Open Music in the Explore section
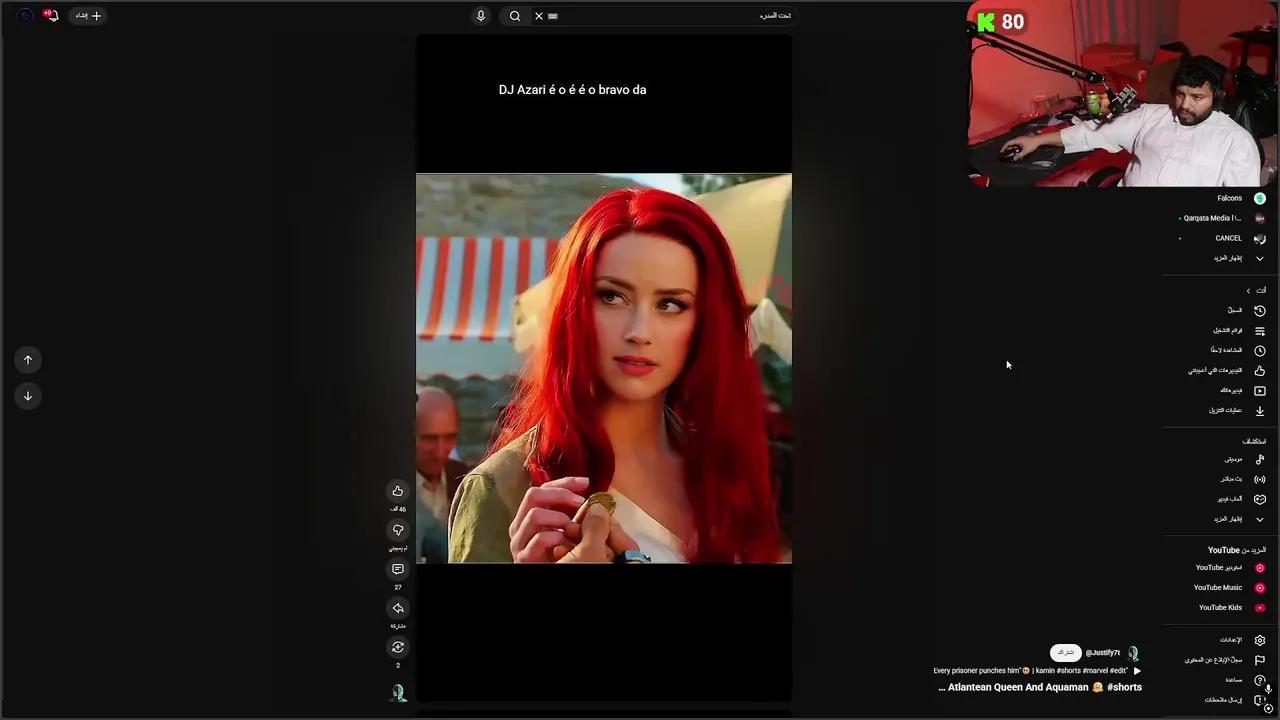The image size is (1280, 720). 1243,459
